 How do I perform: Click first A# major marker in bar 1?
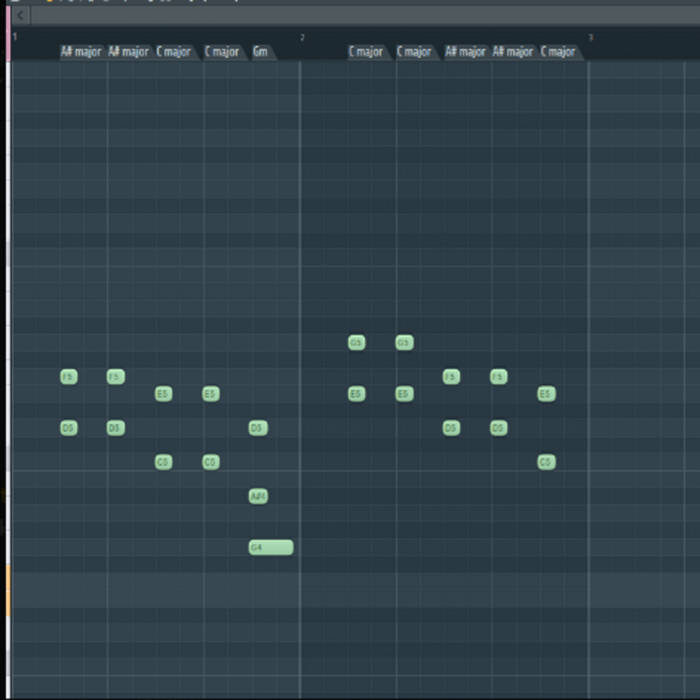[81, 51]
